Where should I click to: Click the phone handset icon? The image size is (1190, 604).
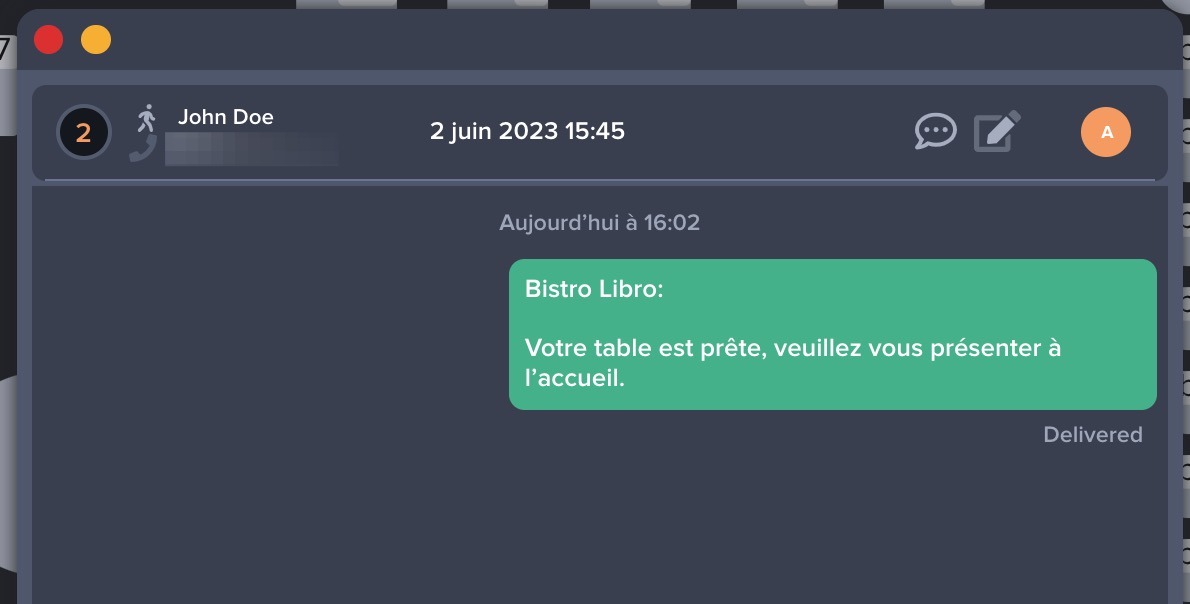coord(143,149)
